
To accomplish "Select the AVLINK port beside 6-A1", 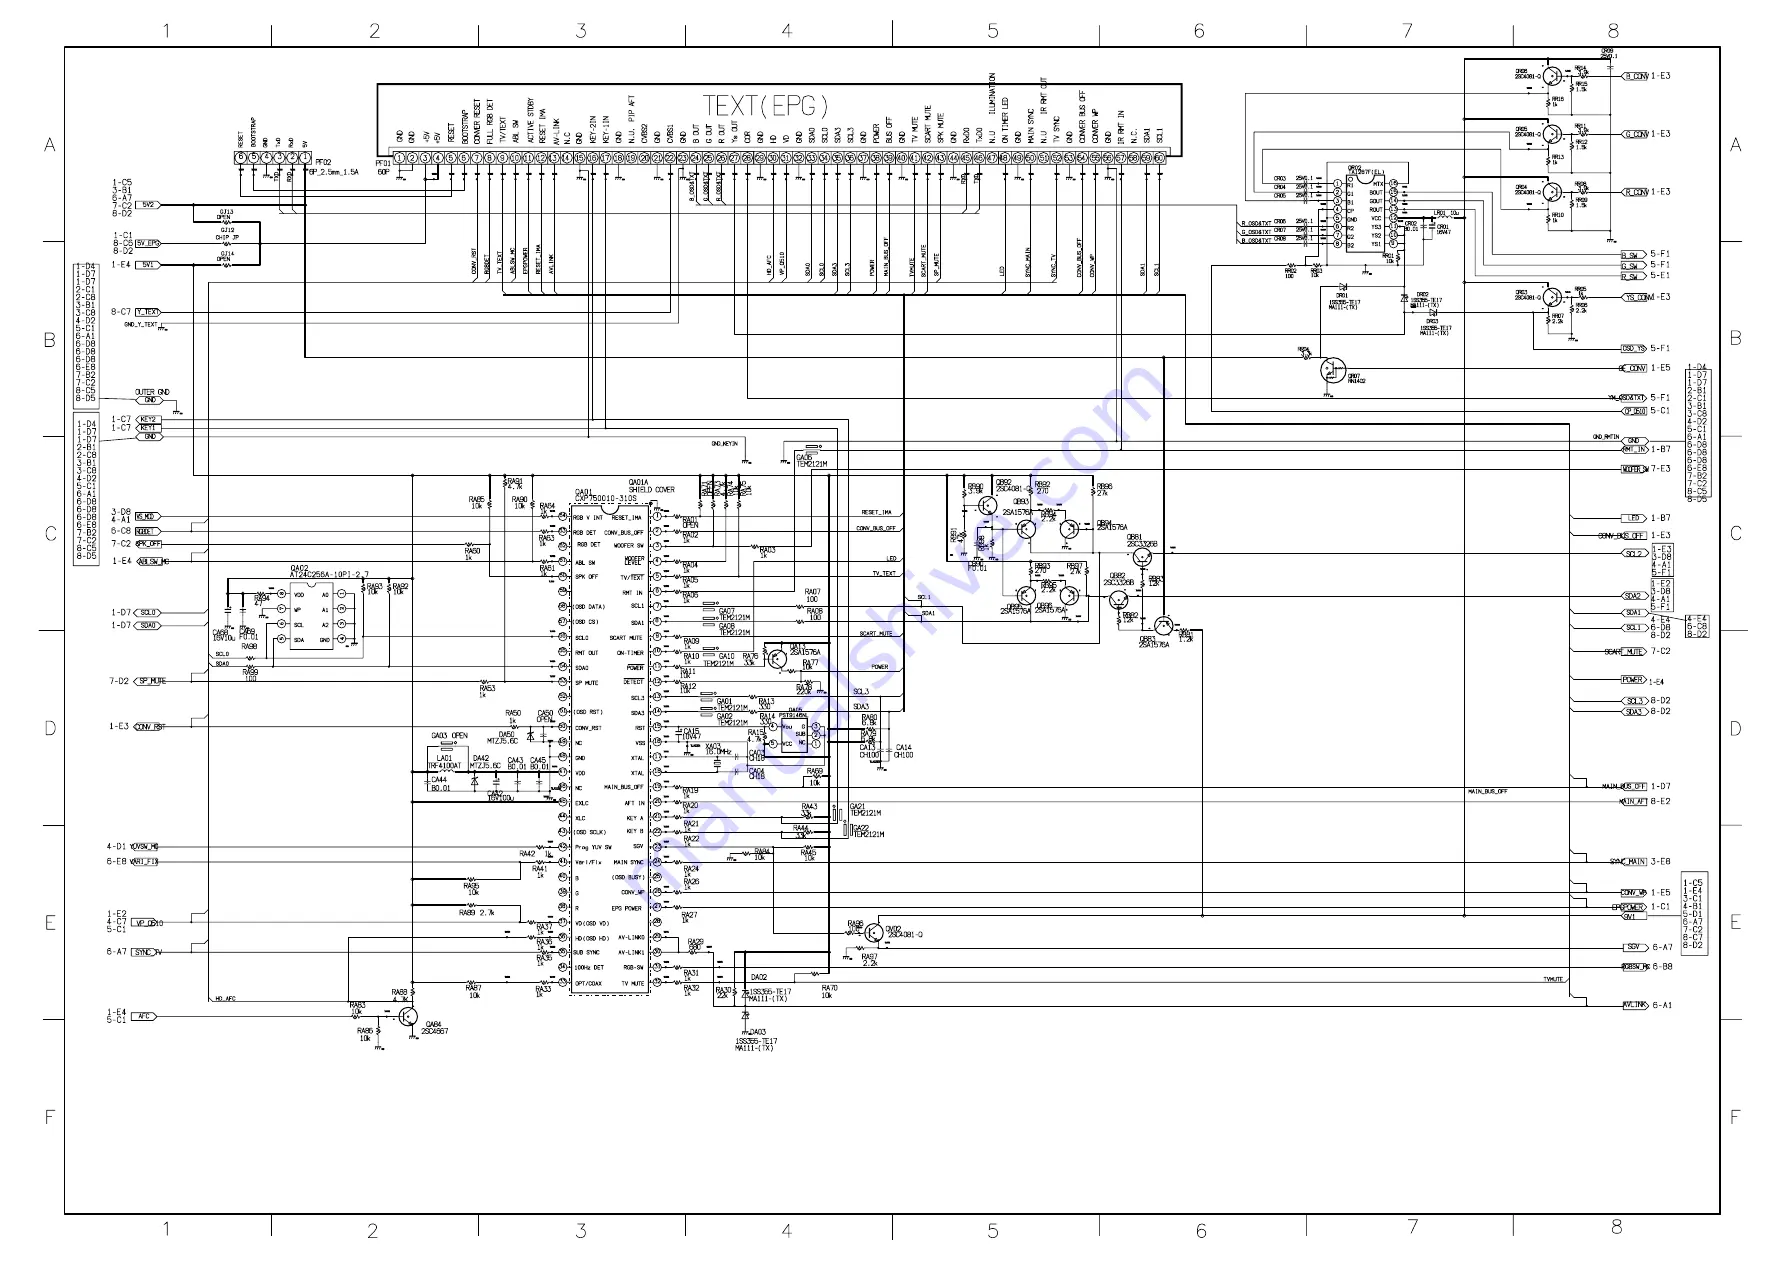I will click(1634, 1006).
